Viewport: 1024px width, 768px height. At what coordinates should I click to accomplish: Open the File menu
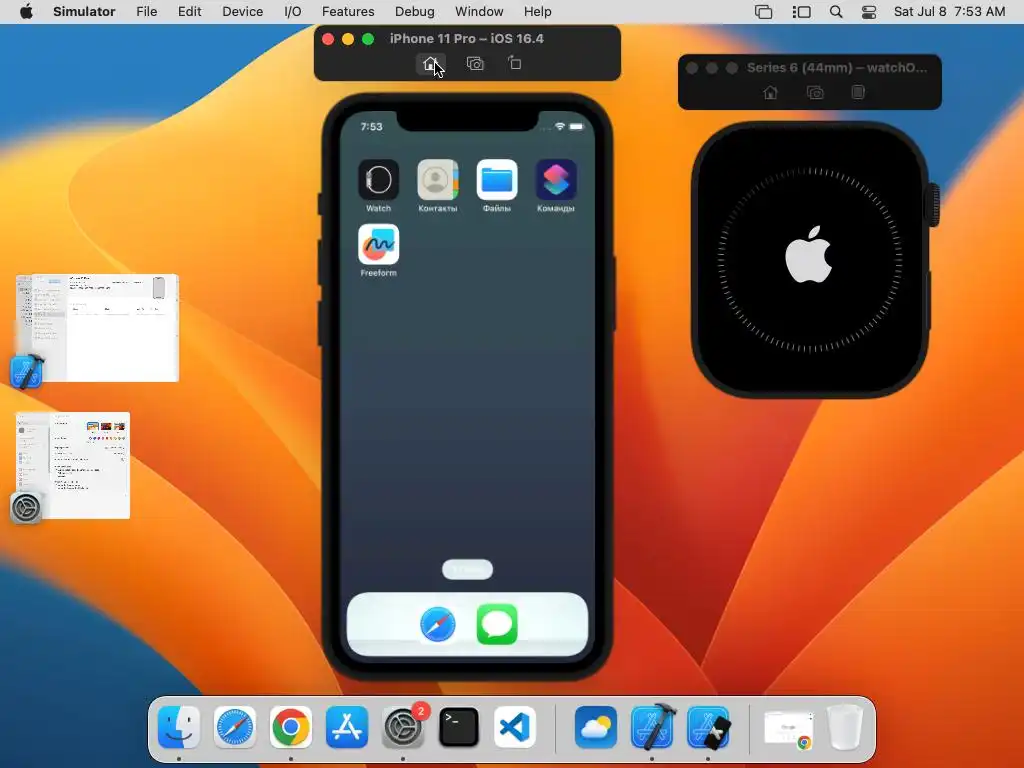tap(146, 12)
